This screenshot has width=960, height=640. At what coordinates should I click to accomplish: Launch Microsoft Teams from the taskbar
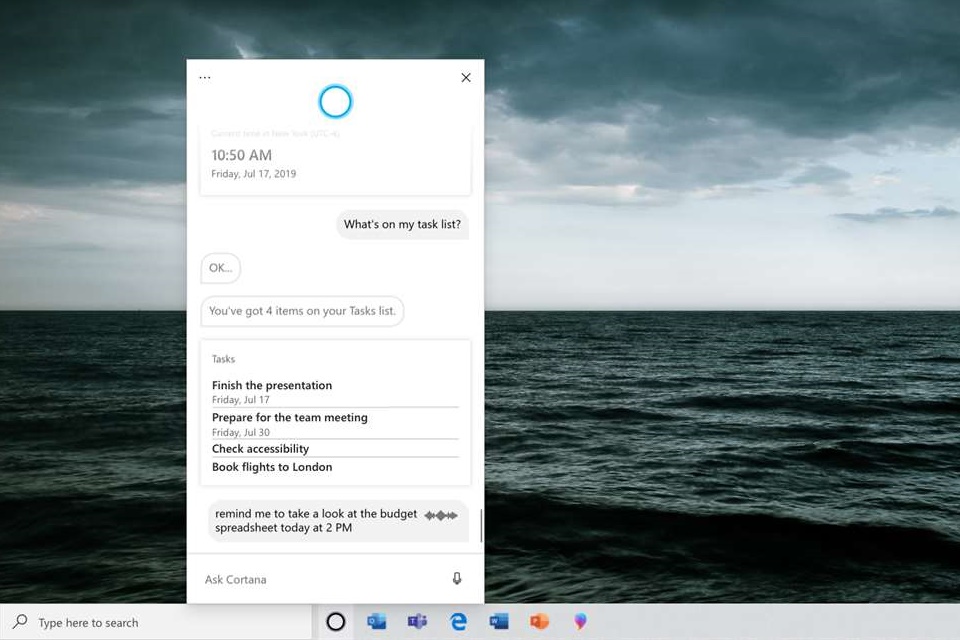[417, 621]
